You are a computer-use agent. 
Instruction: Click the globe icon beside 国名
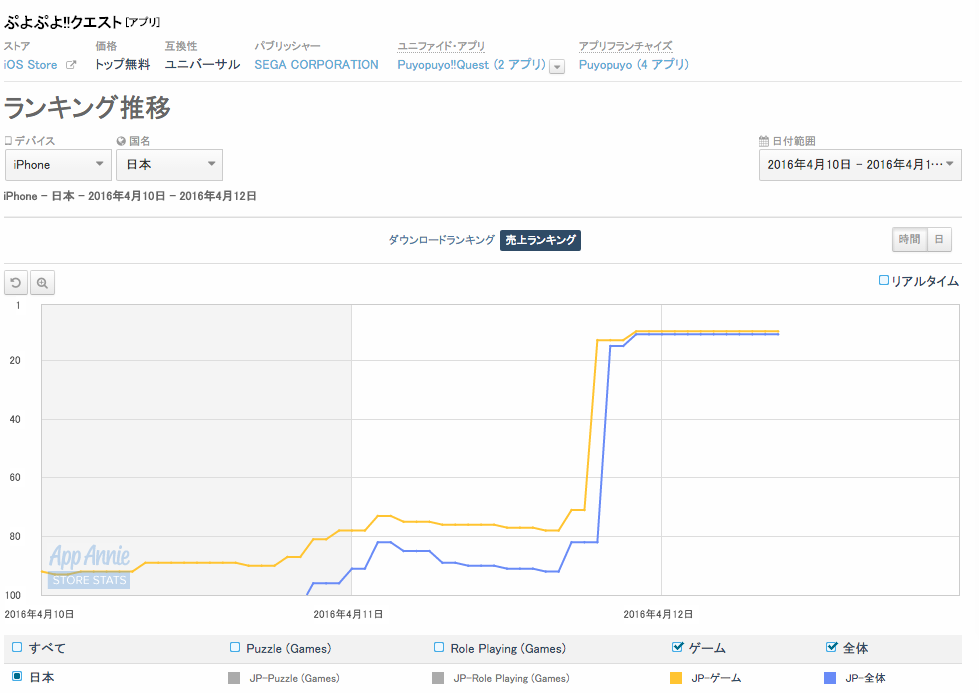tap(121, 141)
